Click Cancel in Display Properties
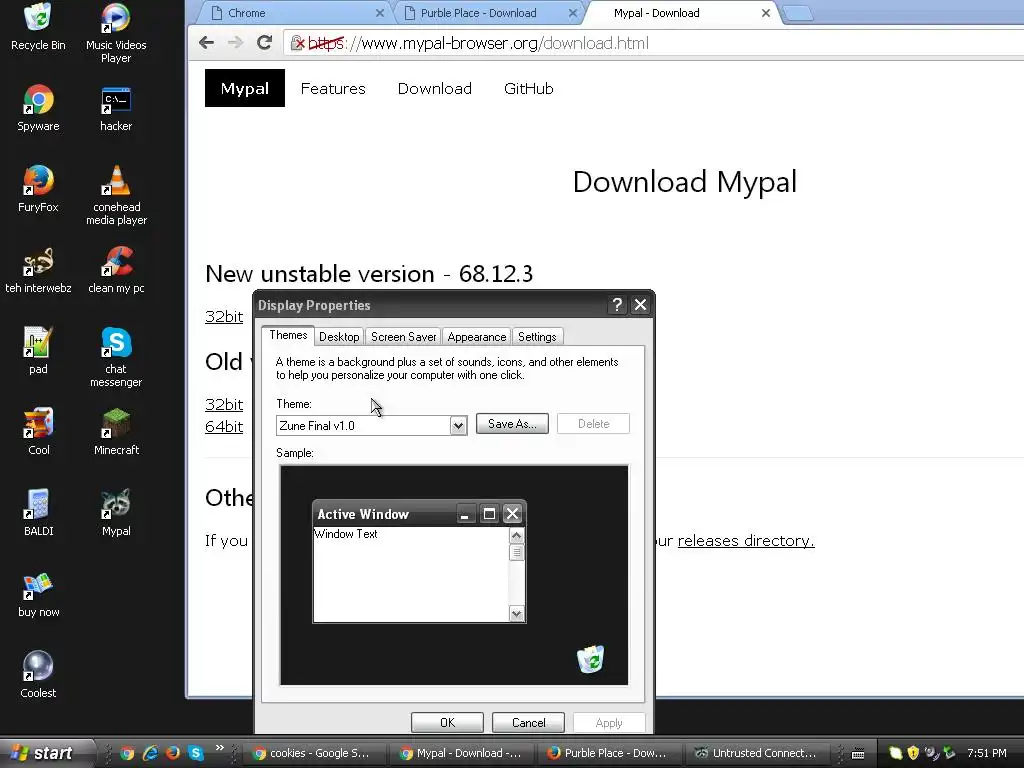 [528, 722]
